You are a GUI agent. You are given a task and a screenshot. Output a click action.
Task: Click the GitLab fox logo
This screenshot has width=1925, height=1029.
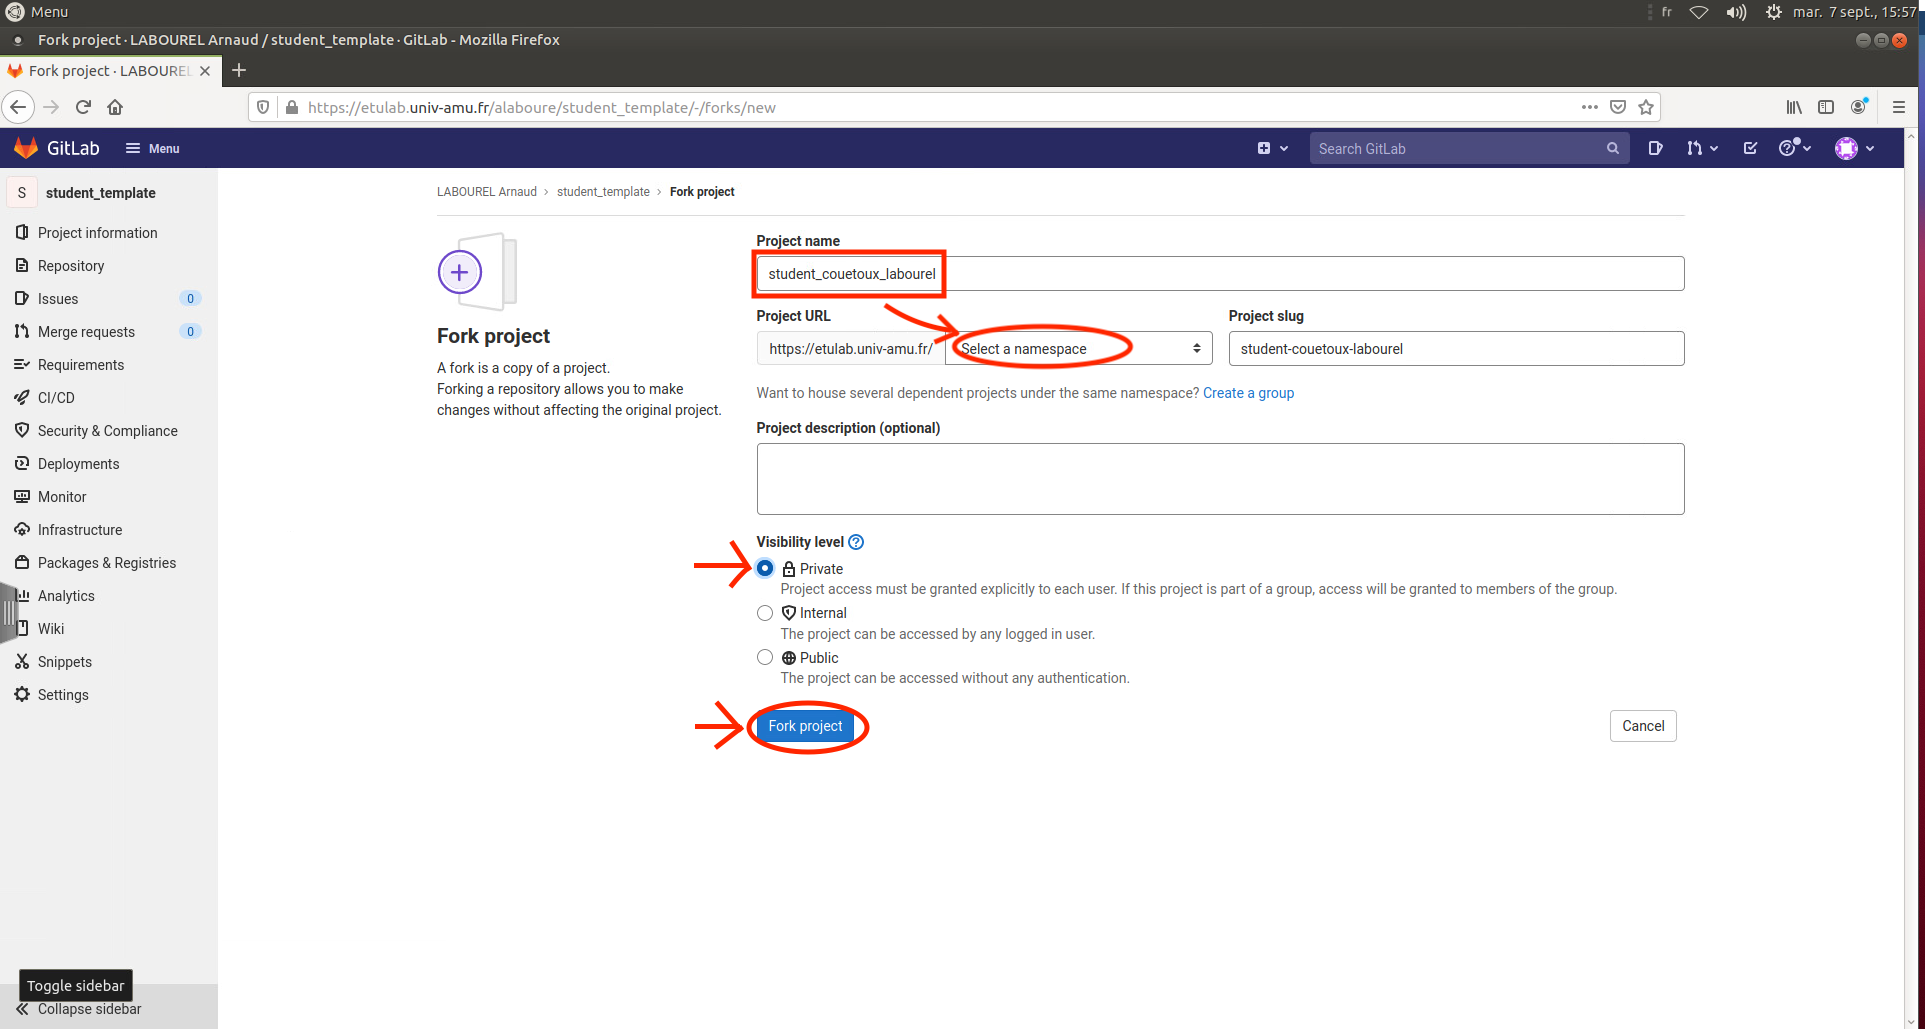[x=26, y=148]
